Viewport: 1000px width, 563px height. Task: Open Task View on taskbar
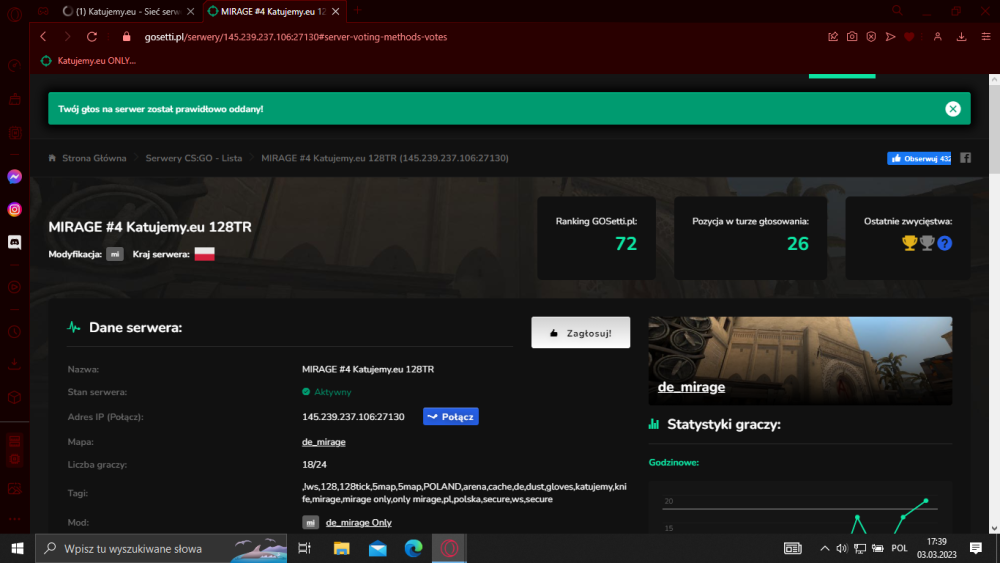tap(305, 548)
